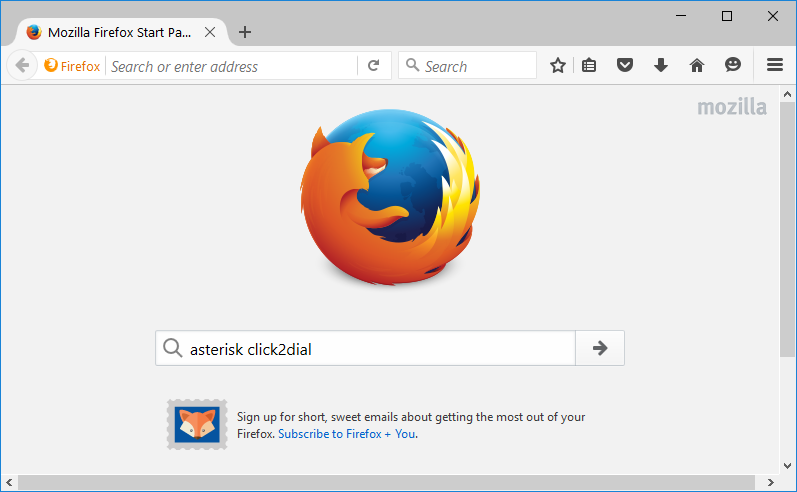797x492 pixels.
Task: Focus the toolbar Search field
Action: click(x=468, y=66)
